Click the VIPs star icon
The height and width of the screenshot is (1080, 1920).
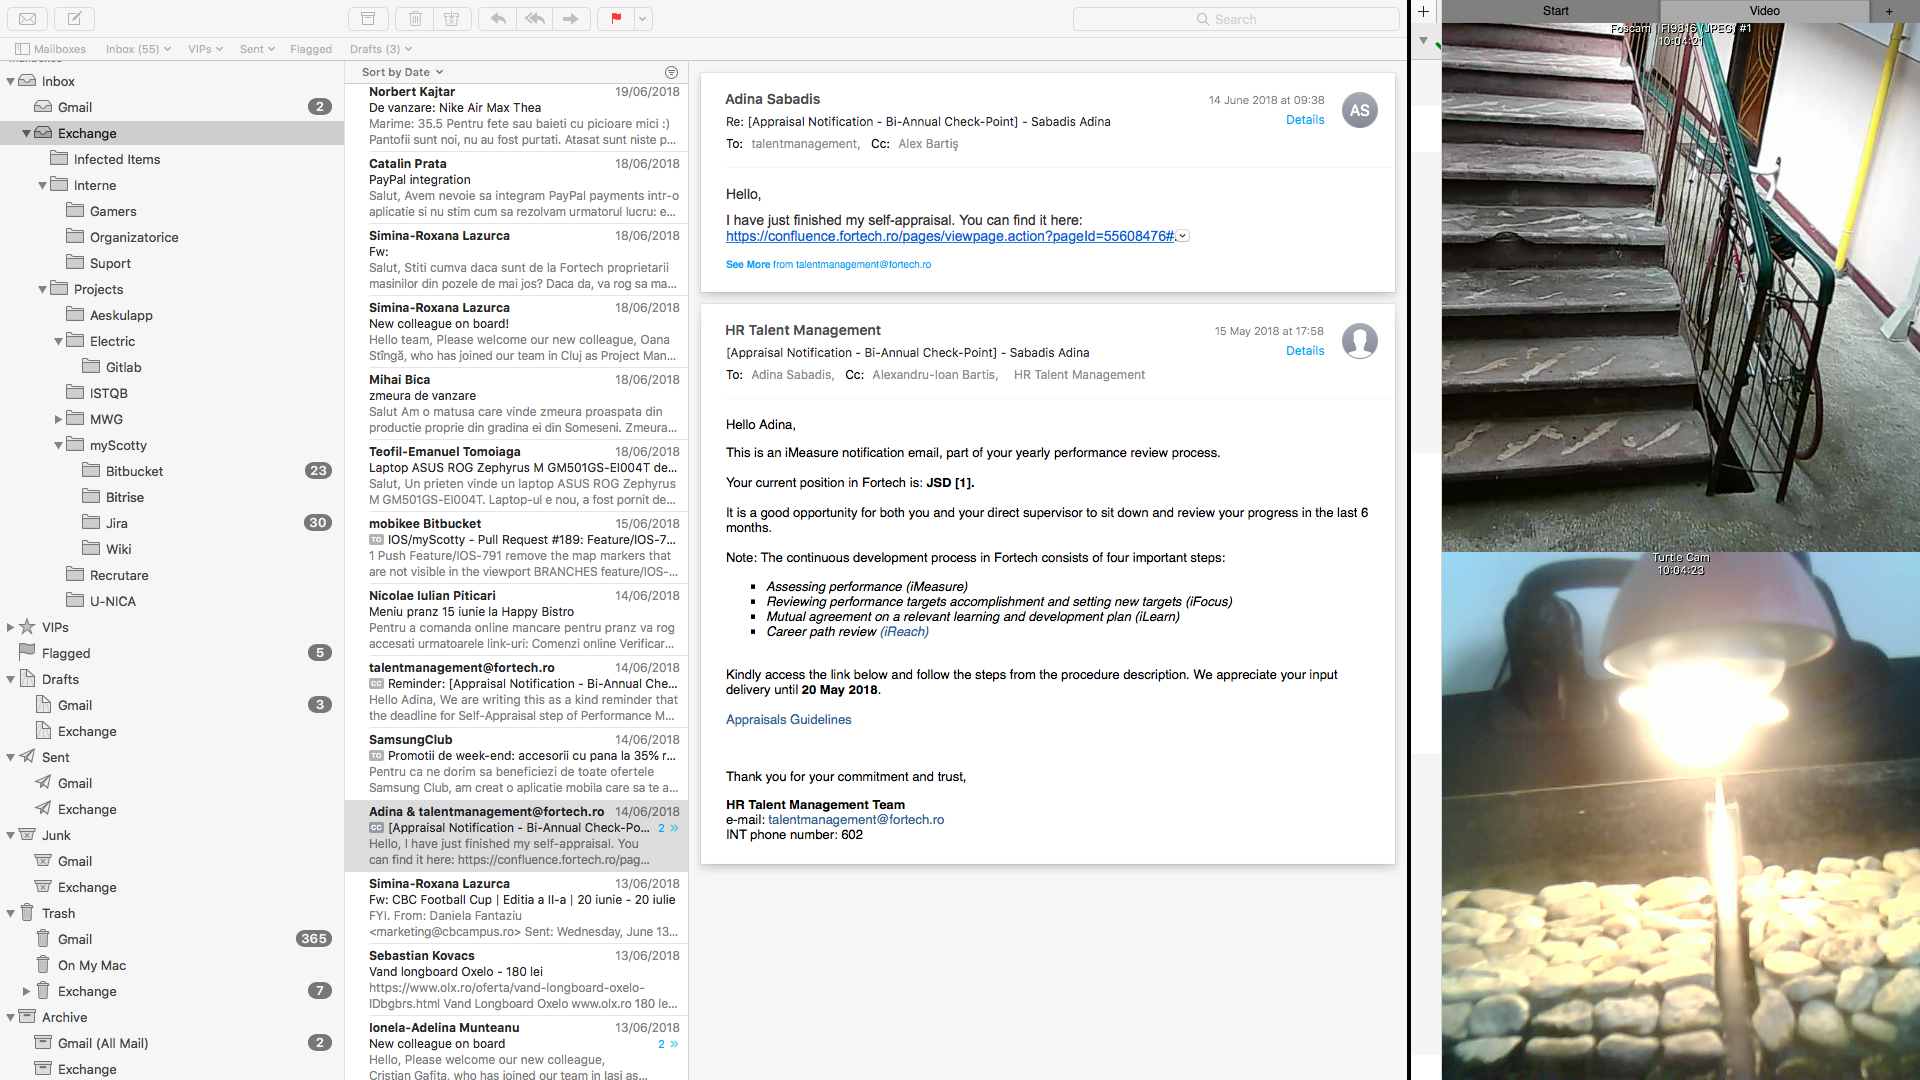pos(27,627)
